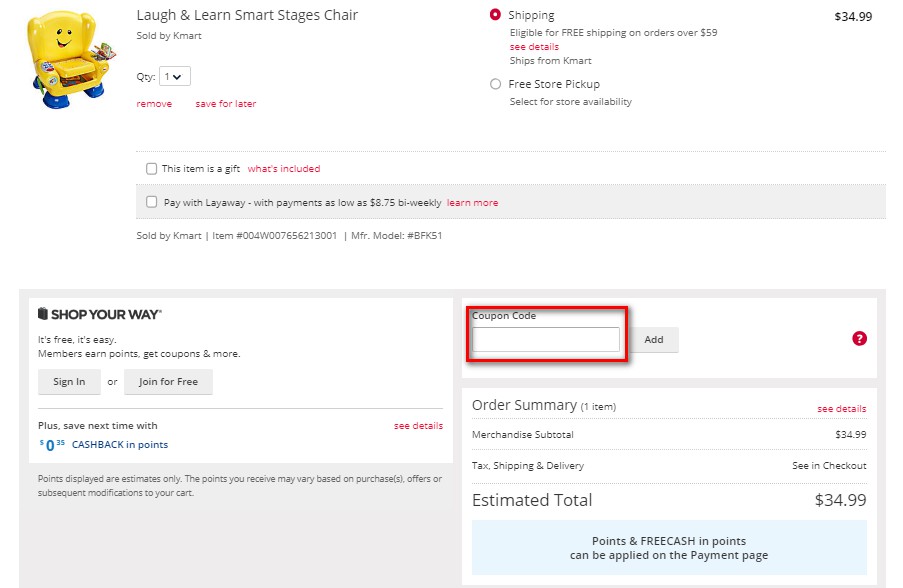This screenshot has width=903, height=588.
Task: Click the Join for Free button
Action: click(x=168, y=382)
